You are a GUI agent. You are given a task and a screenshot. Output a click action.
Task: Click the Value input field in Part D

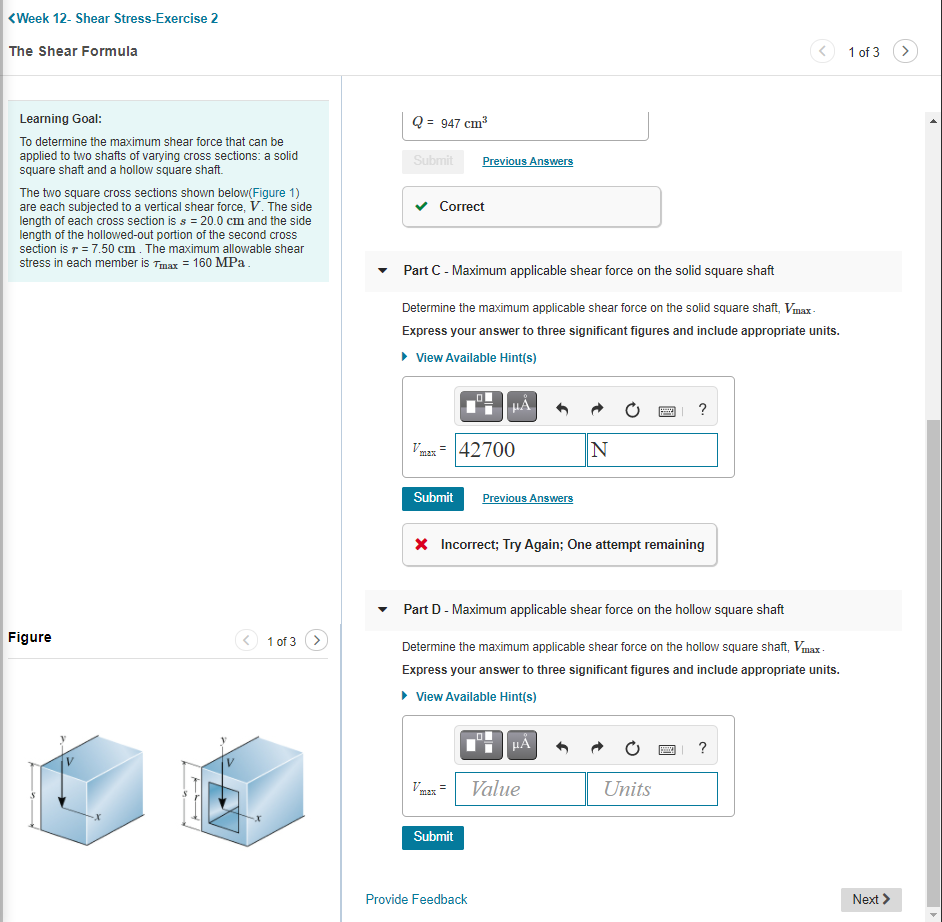519,788
